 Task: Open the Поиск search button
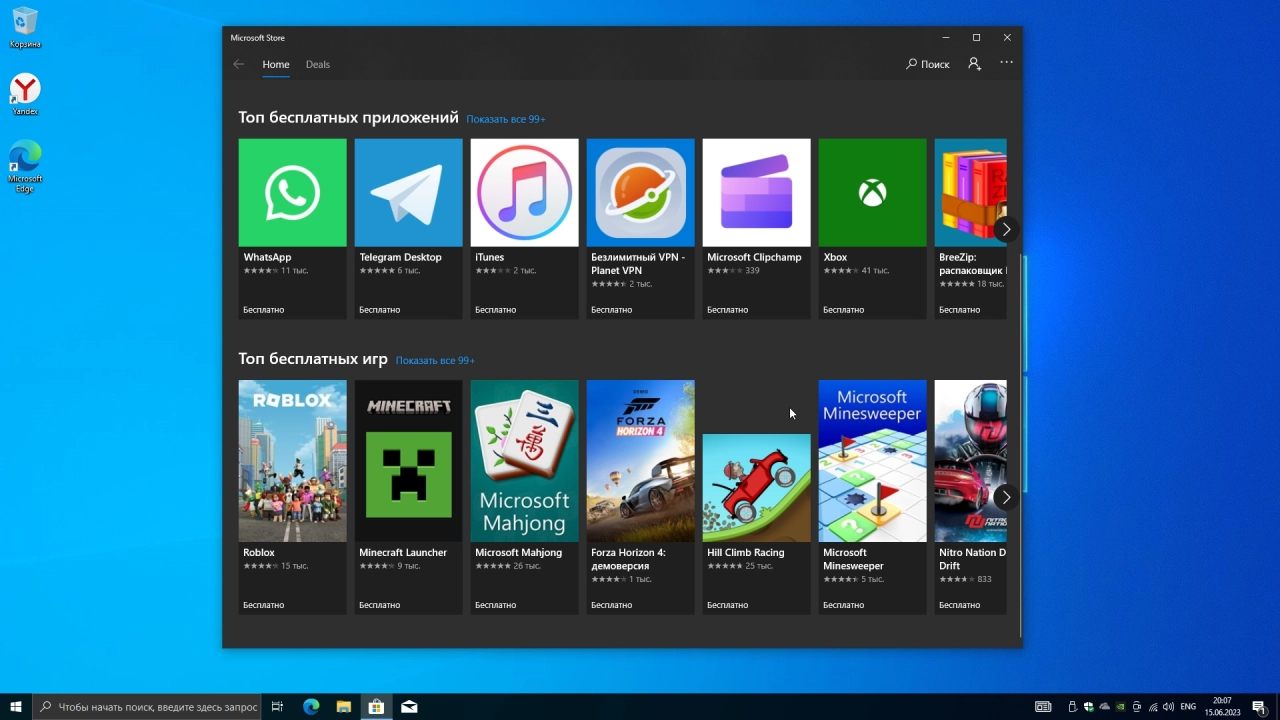point(928,64)
